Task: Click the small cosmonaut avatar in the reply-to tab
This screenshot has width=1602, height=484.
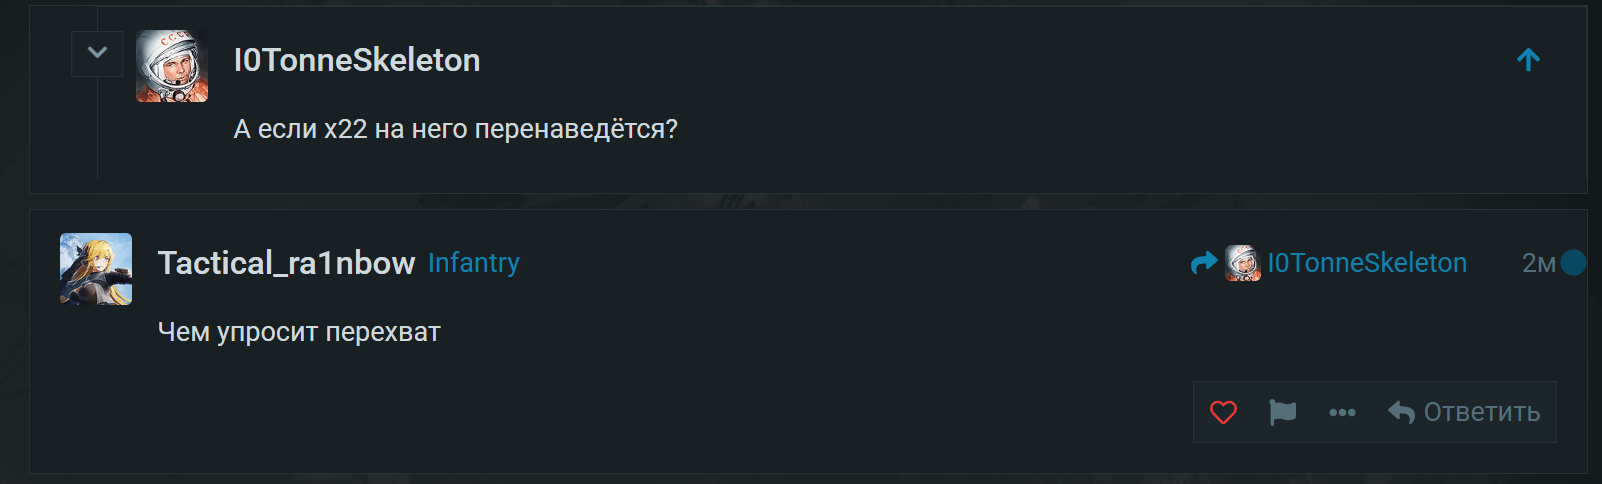Action: click(1243, 263)
